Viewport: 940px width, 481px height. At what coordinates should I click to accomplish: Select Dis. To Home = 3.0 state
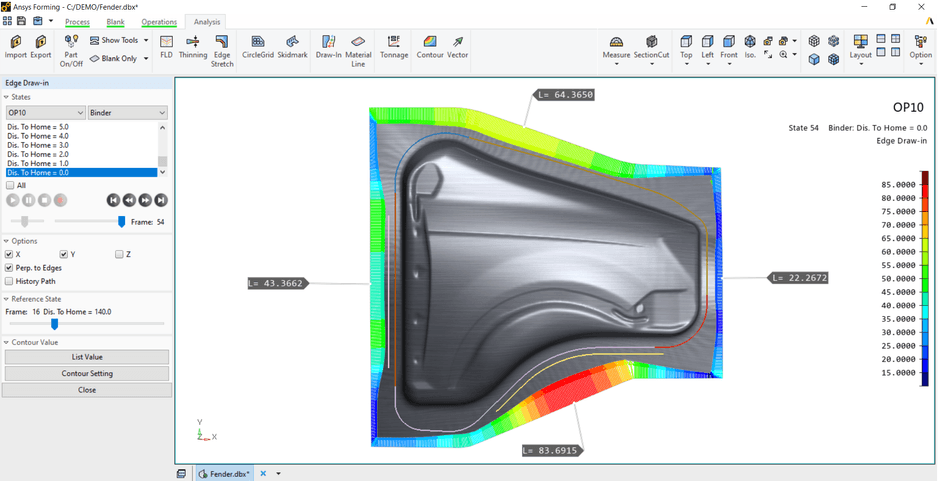[38, 146]
